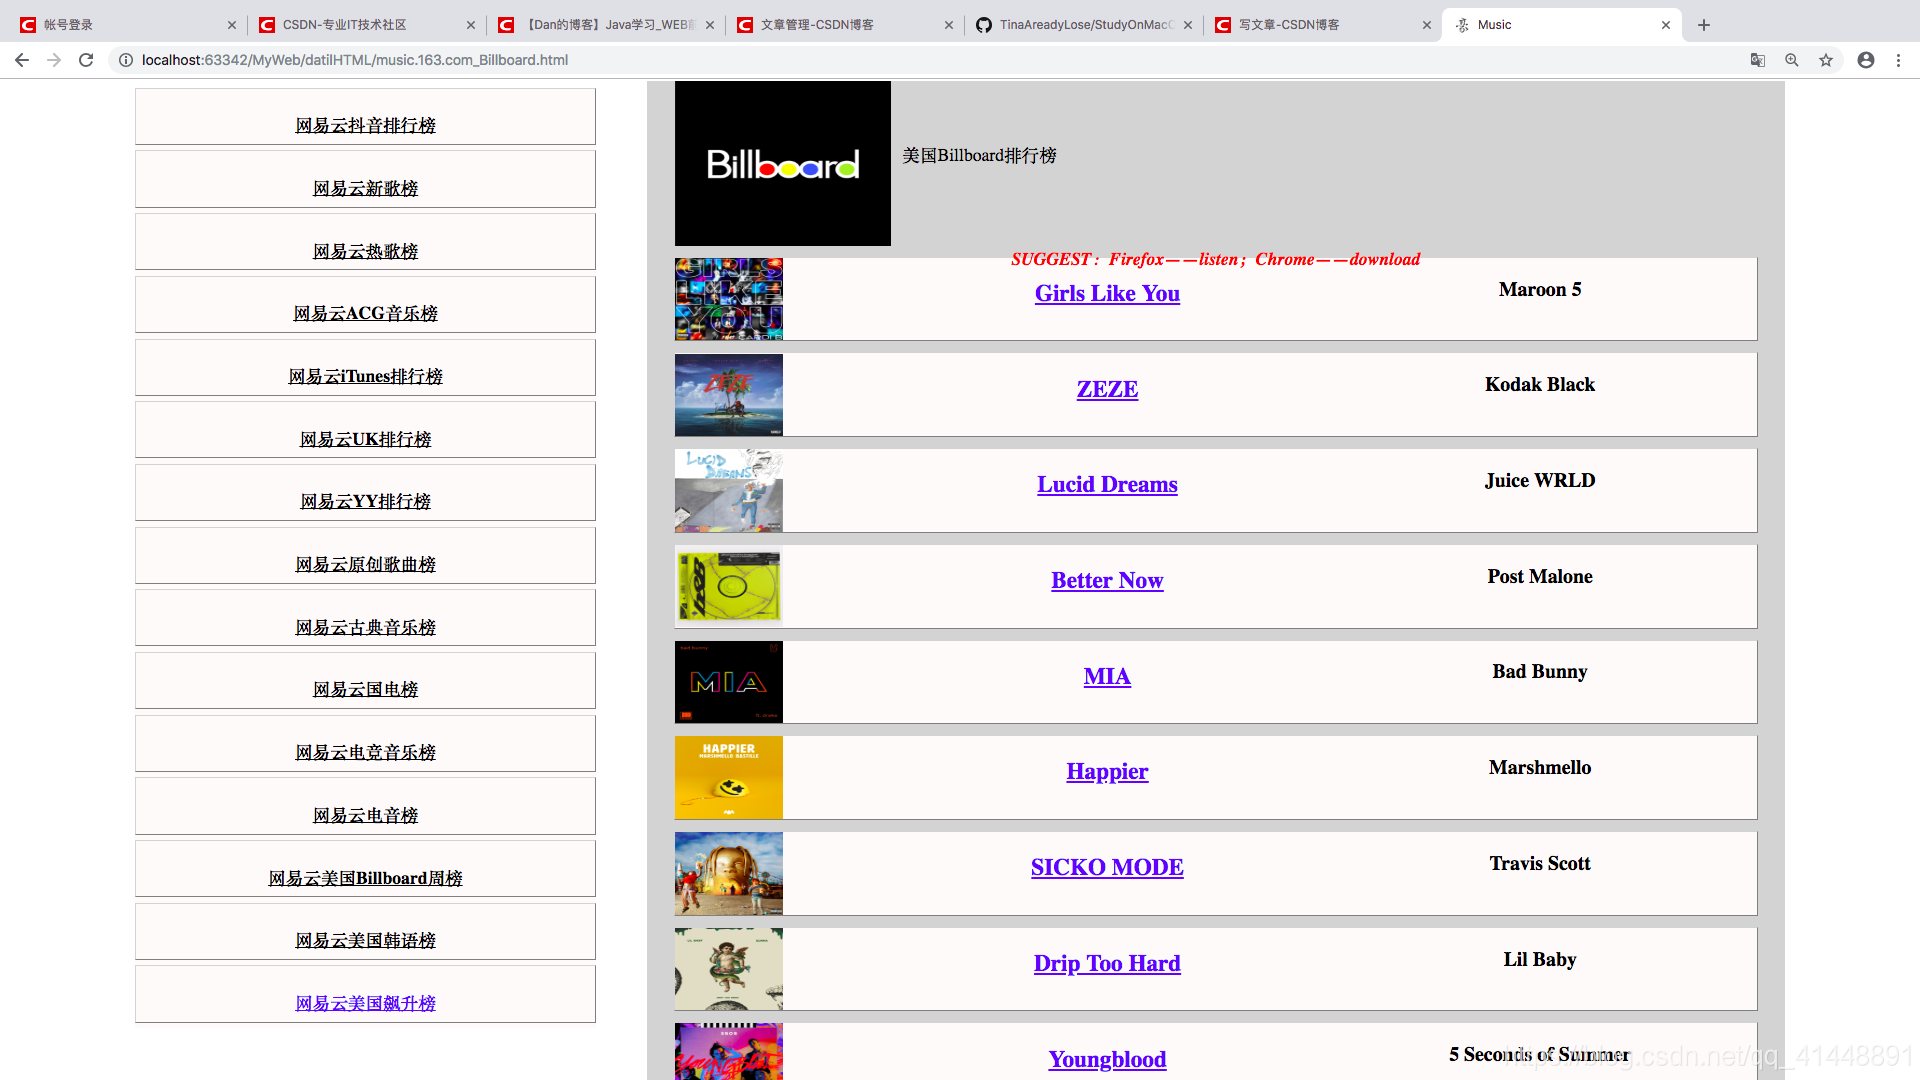Play the Youngblood song link
The width and height of the screenshot is (1920, 1080).
click(1107, 1059)
